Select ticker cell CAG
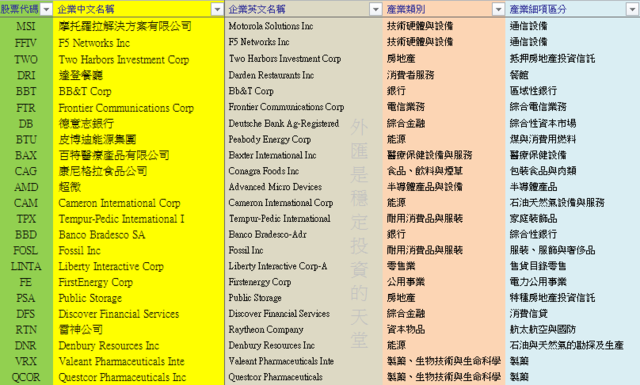This screenshot has height=385, width=640. point(26,171)
